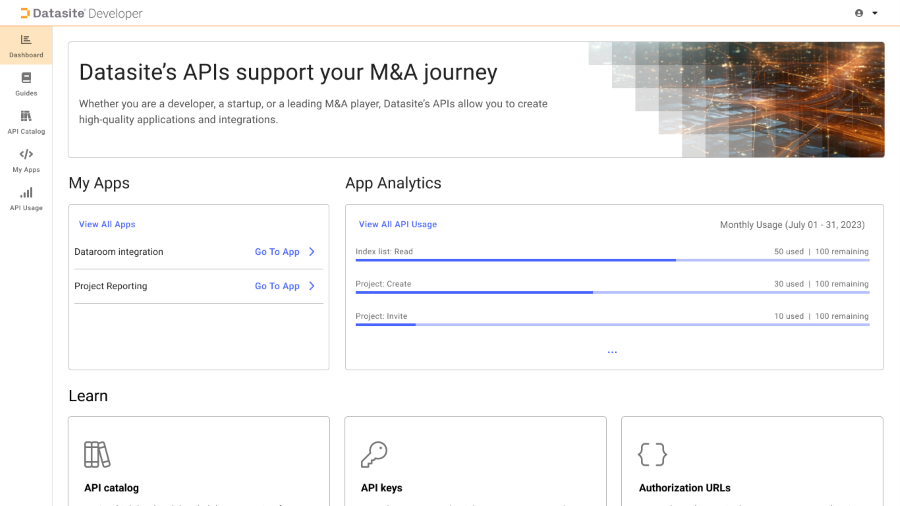Viewport: 900px width, 506px height.
Task: Click the user account profile icon
Action: (x=858, y=13)
